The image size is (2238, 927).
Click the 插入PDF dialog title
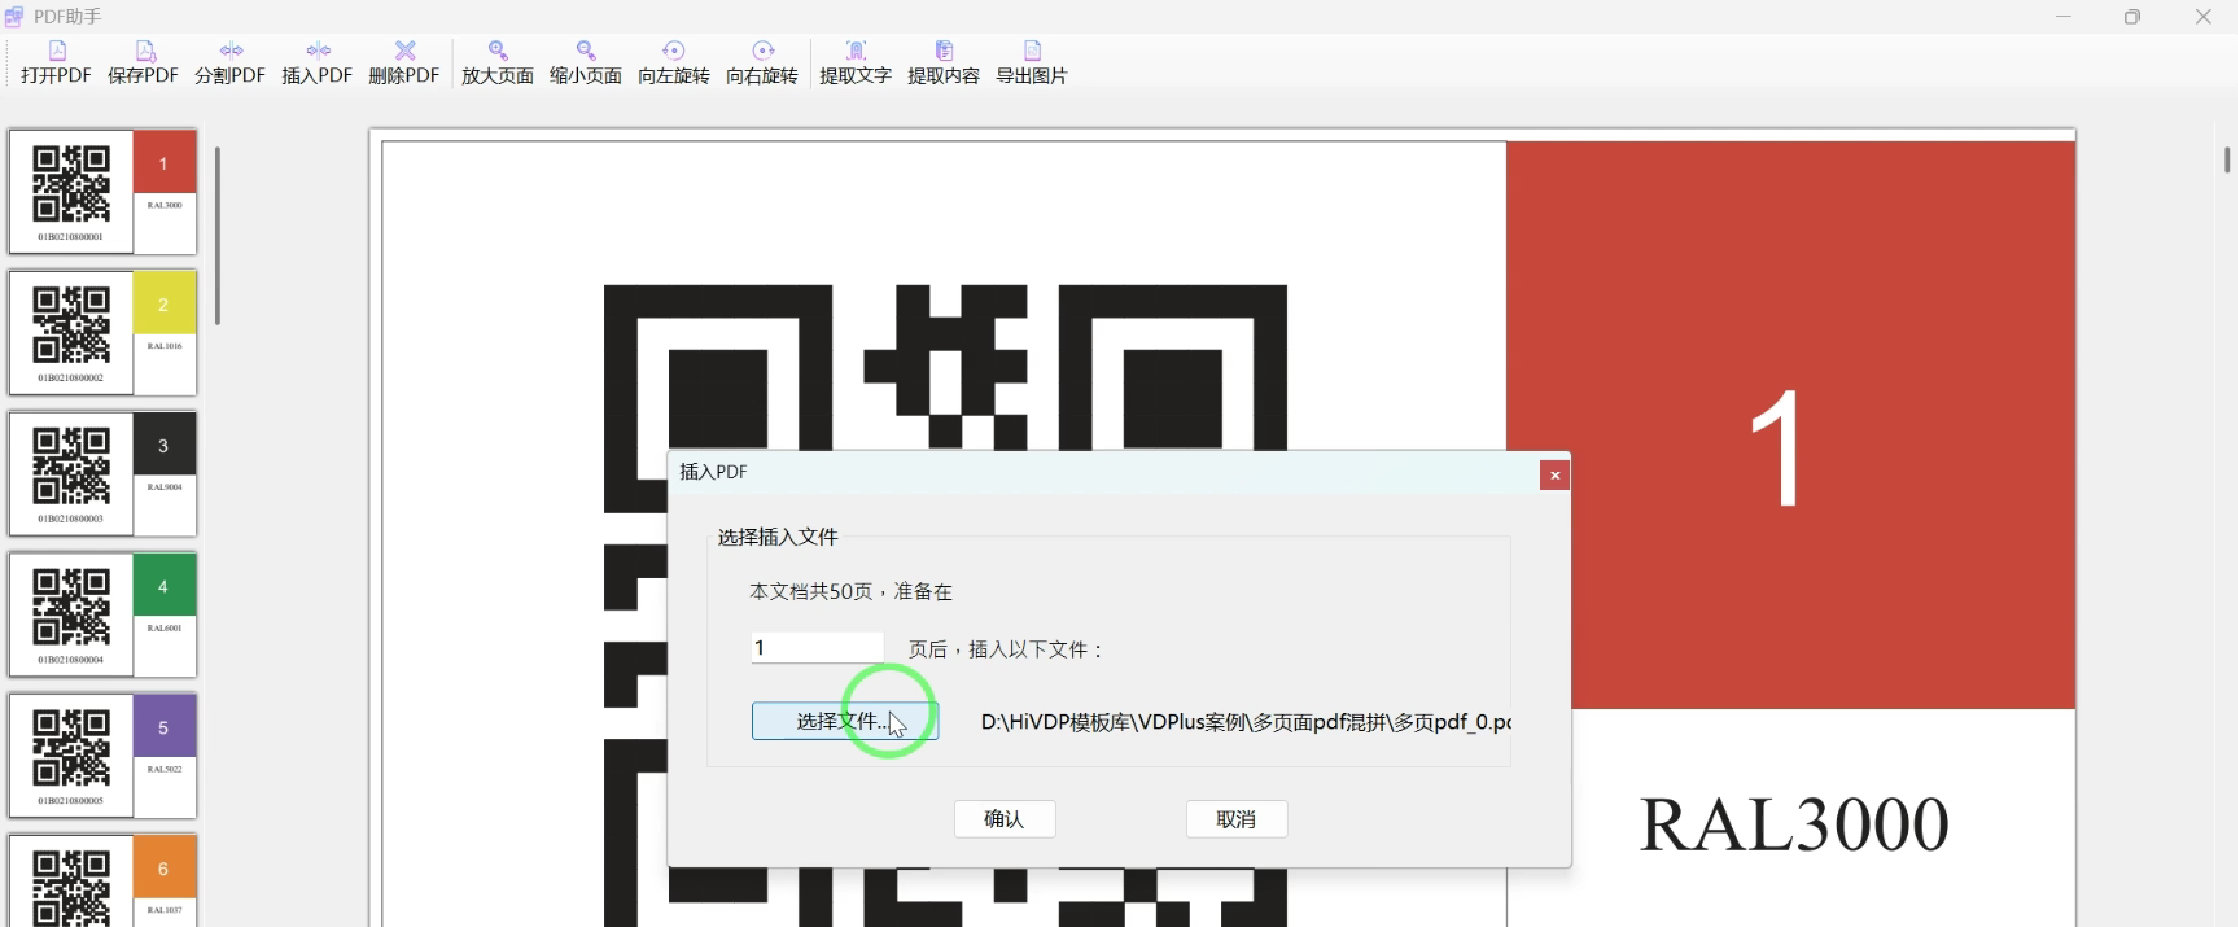713,472
